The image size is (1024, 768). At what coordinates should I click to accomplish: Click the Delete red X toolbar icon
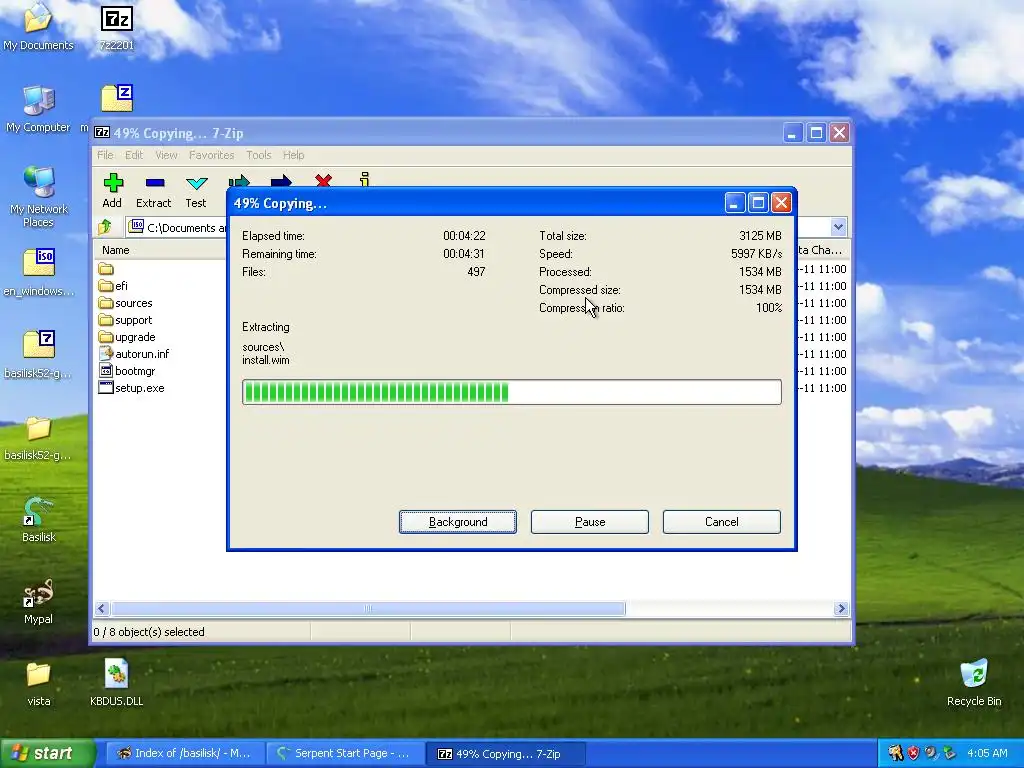pyautogui.click(x=323, y=180)
